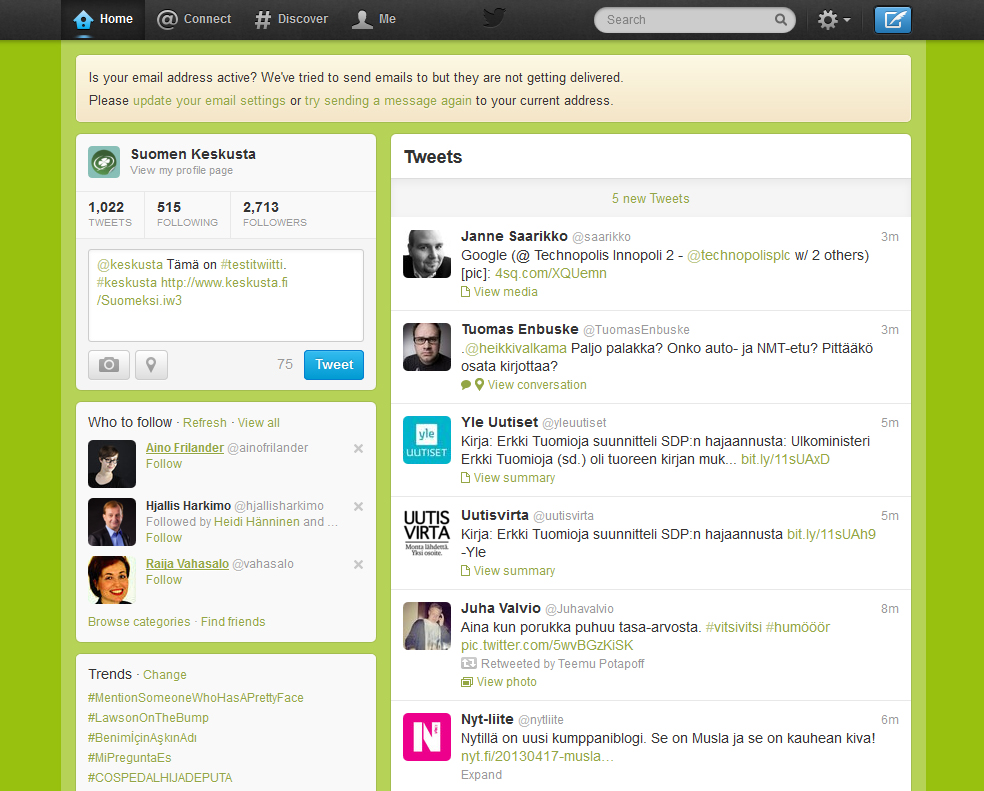Follow Hjallis Harkimo

pyautogui.click(x=164, y=538)
